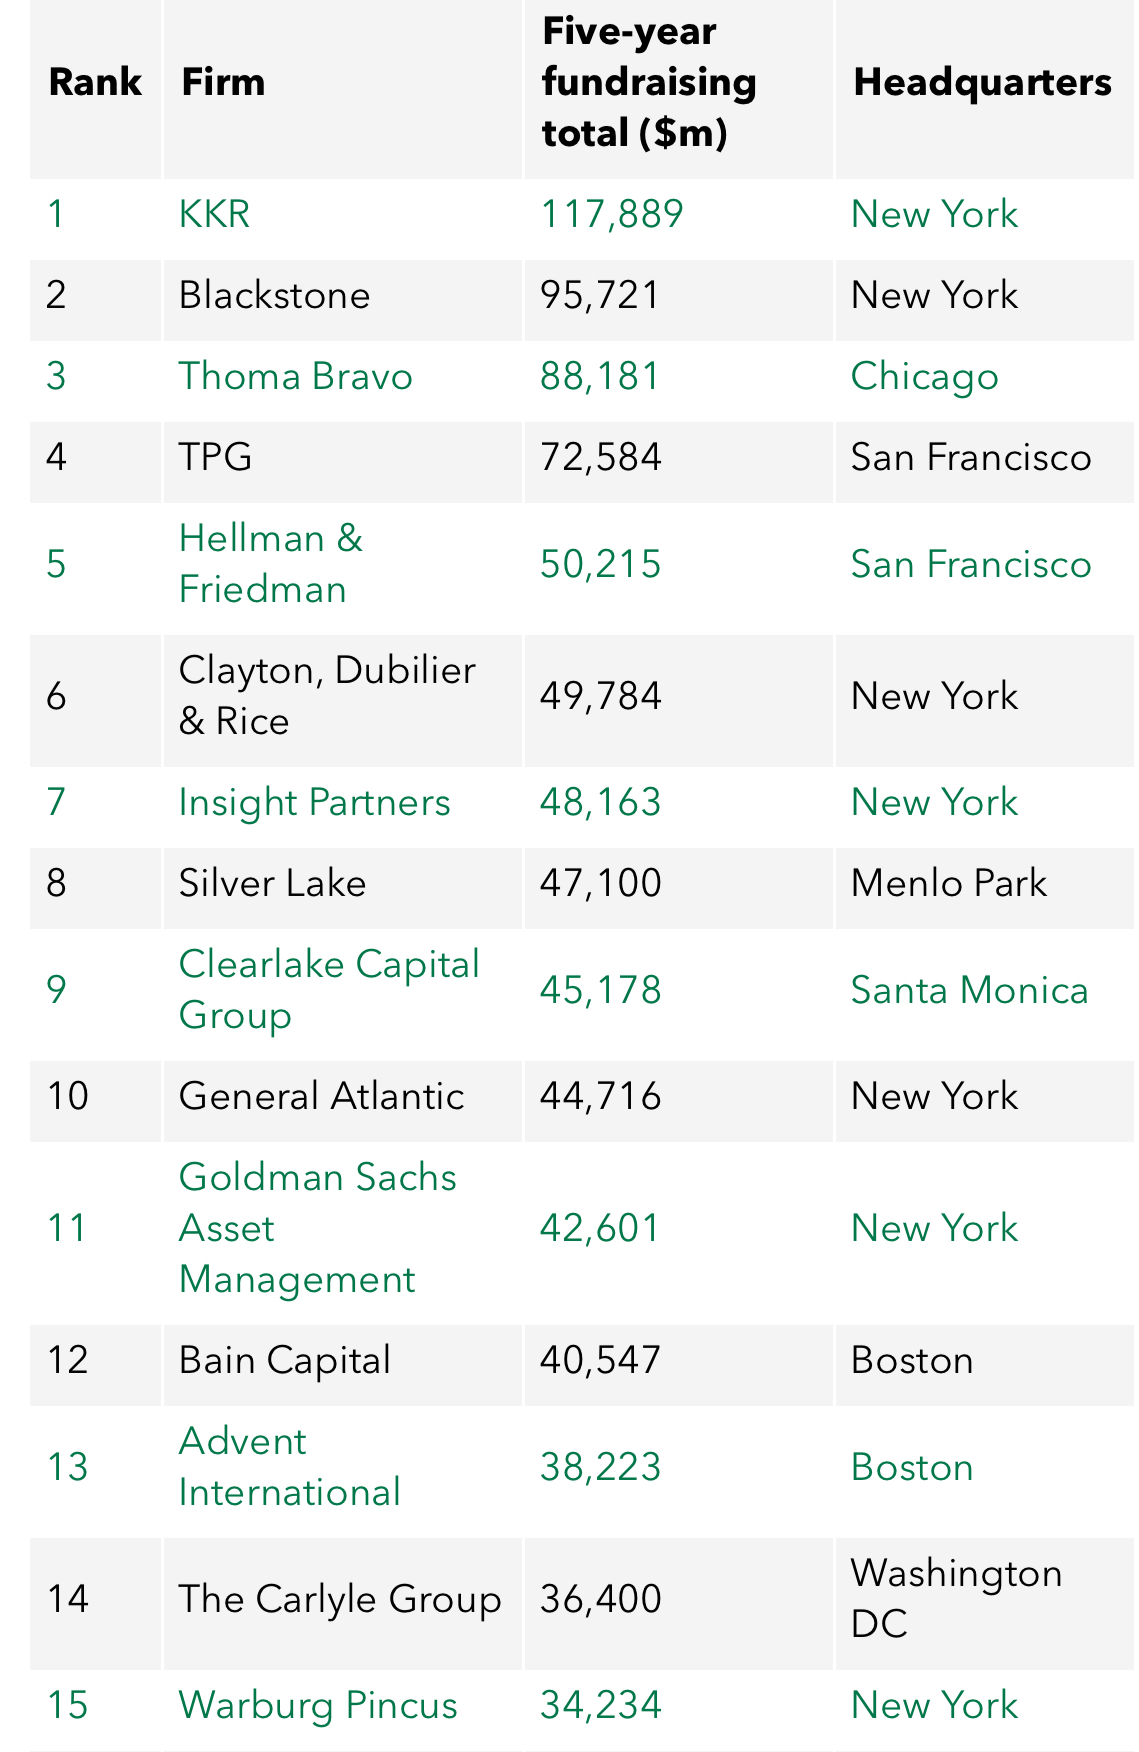Image resolution: width=1139 pixels, height=1752 pixels.
Task: Click the Firm column header
Action: pos(223,82)
